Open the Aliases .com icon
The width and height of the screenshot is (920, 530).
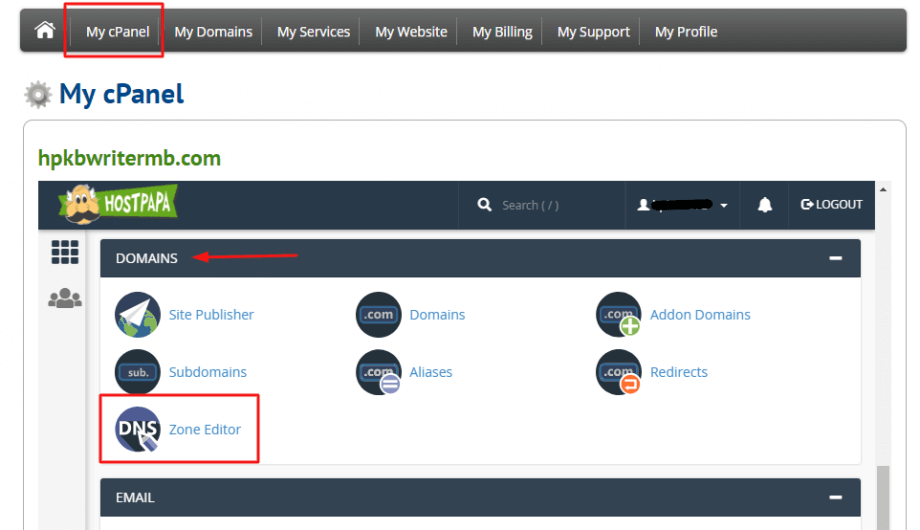click(x=379, y=372)
